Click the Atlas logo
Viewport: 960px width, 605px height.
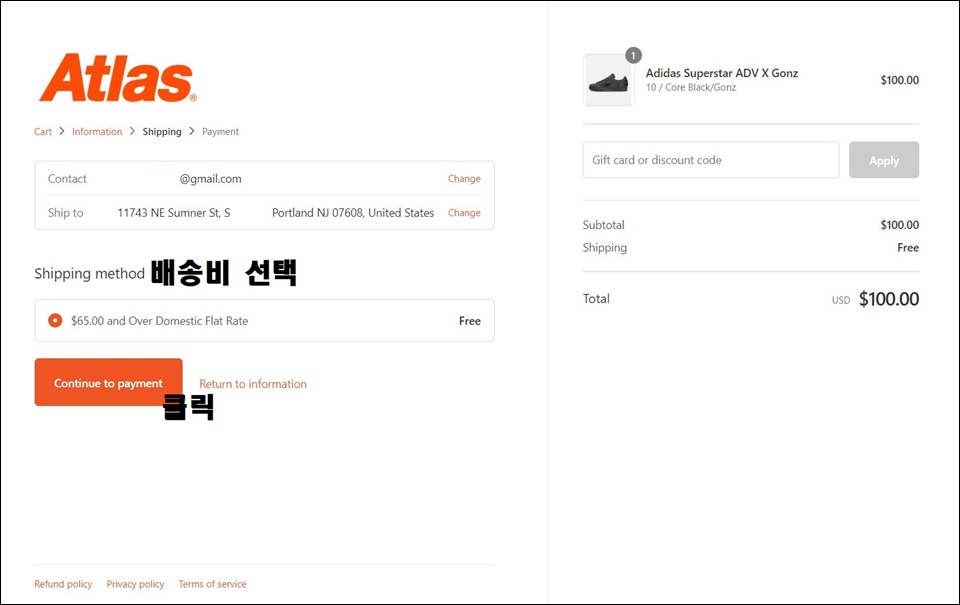pos(118,78)
